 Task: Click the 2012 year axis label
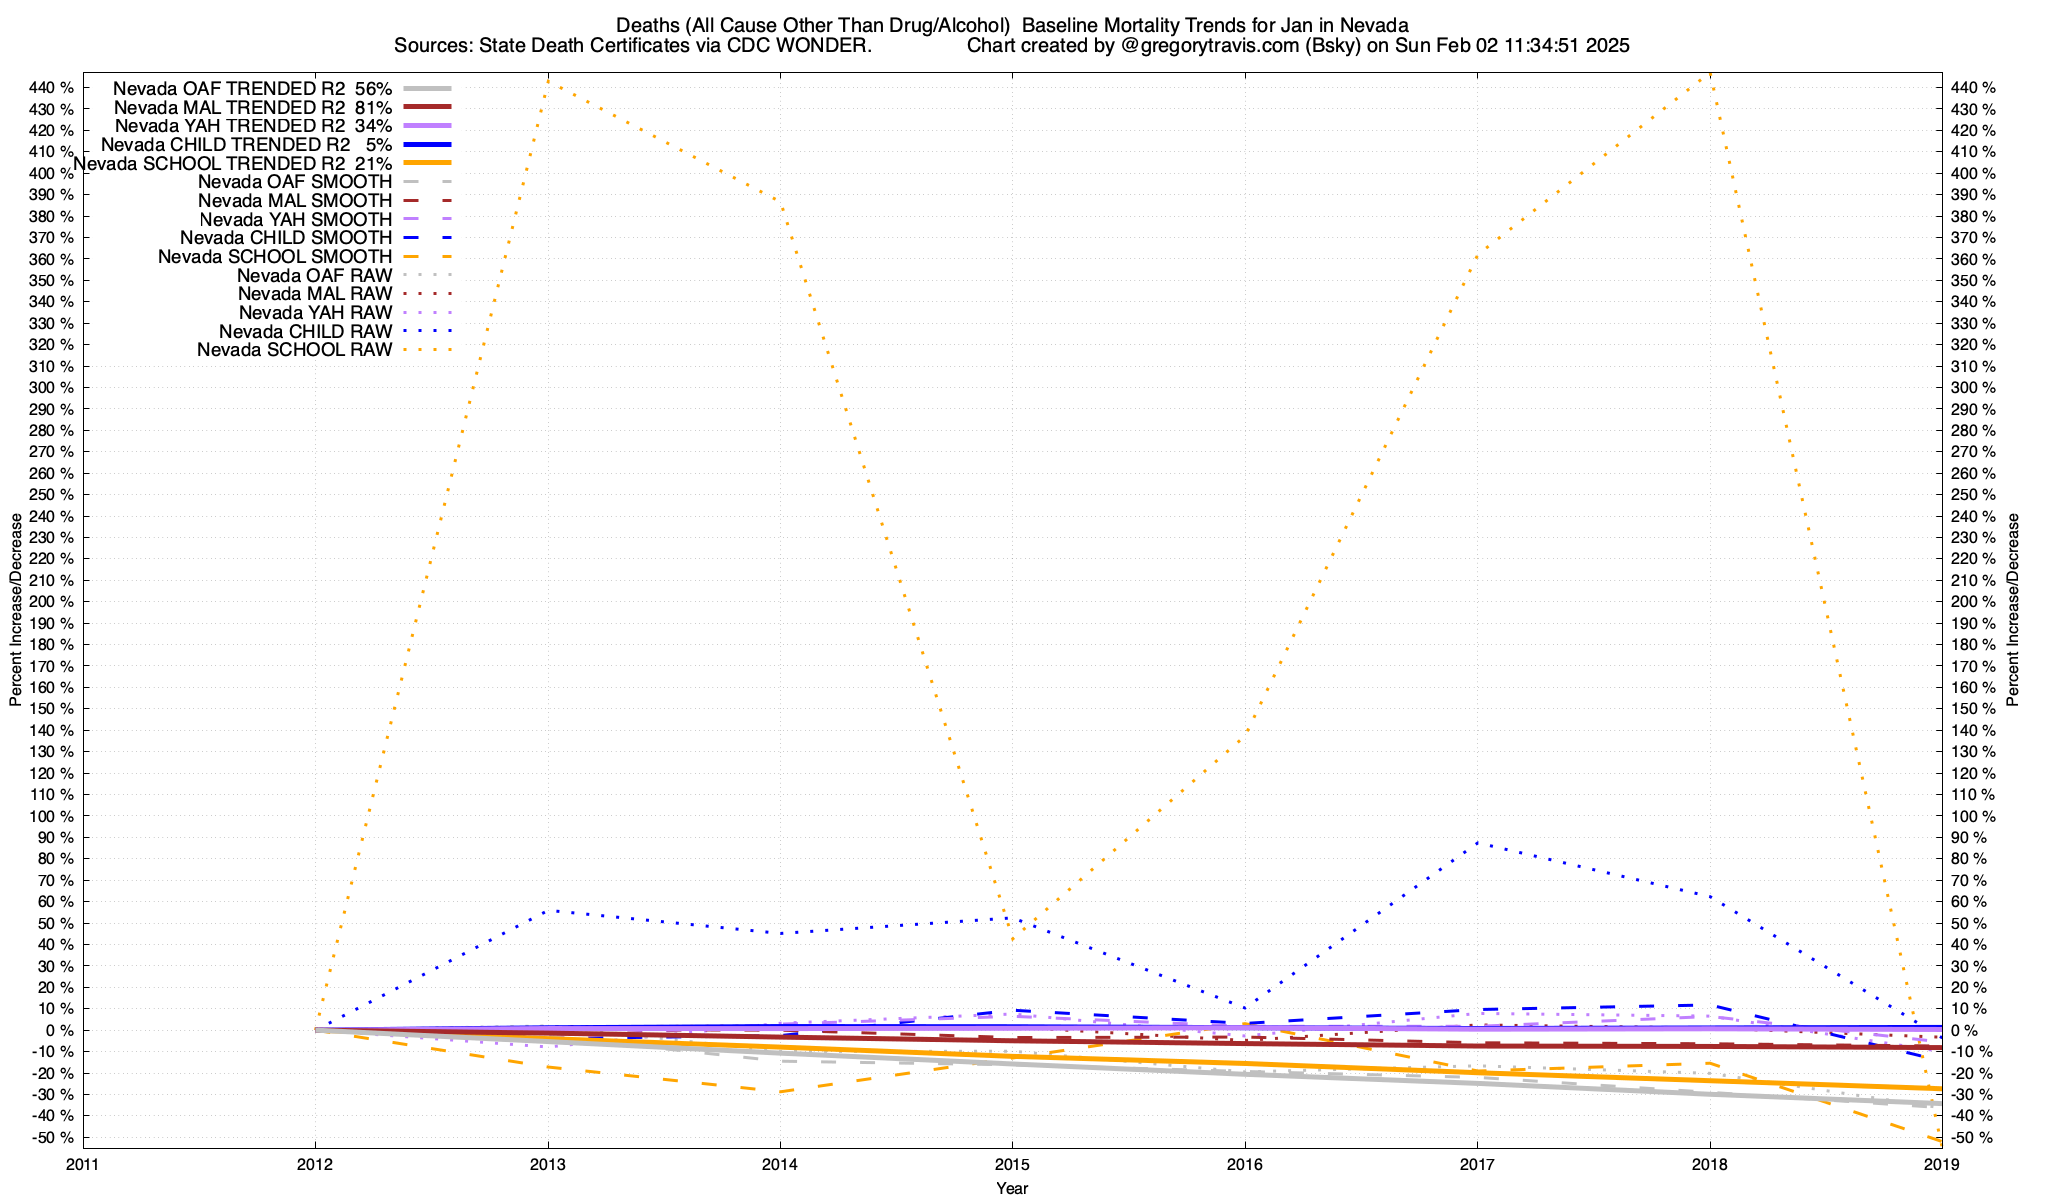tap(315, 1164)
